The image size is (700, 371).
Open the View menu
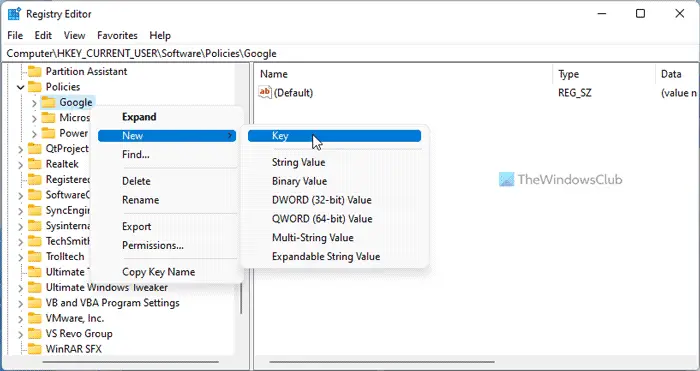tap(74, 35)
